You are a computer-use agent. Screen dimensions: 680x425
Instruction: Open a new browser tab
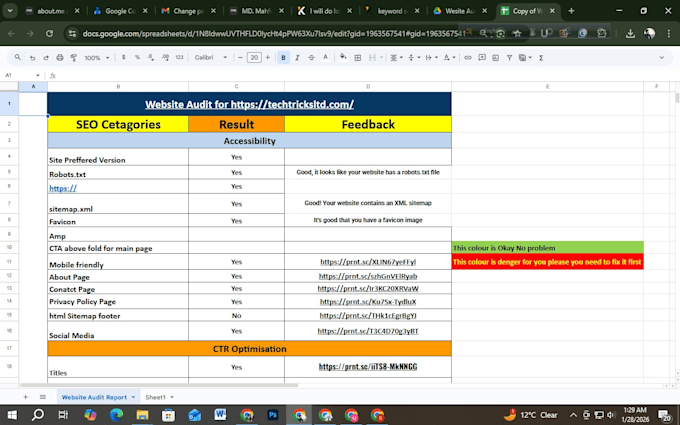click(x=571, y=11)
